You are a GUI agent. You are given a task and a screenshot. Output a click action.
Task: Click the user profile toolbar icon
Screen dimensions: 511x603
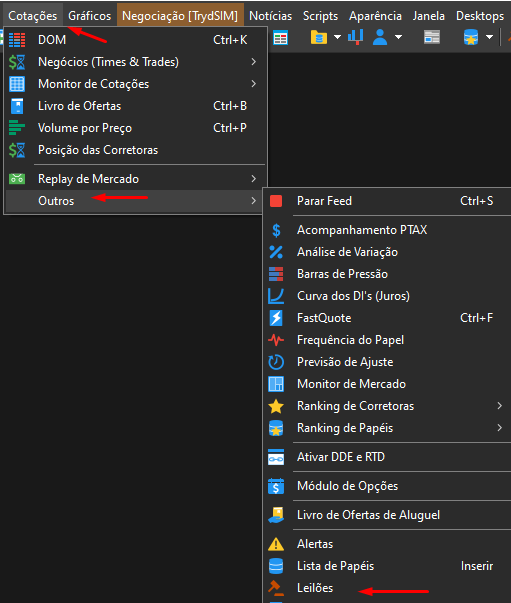[x=380, y=37]
